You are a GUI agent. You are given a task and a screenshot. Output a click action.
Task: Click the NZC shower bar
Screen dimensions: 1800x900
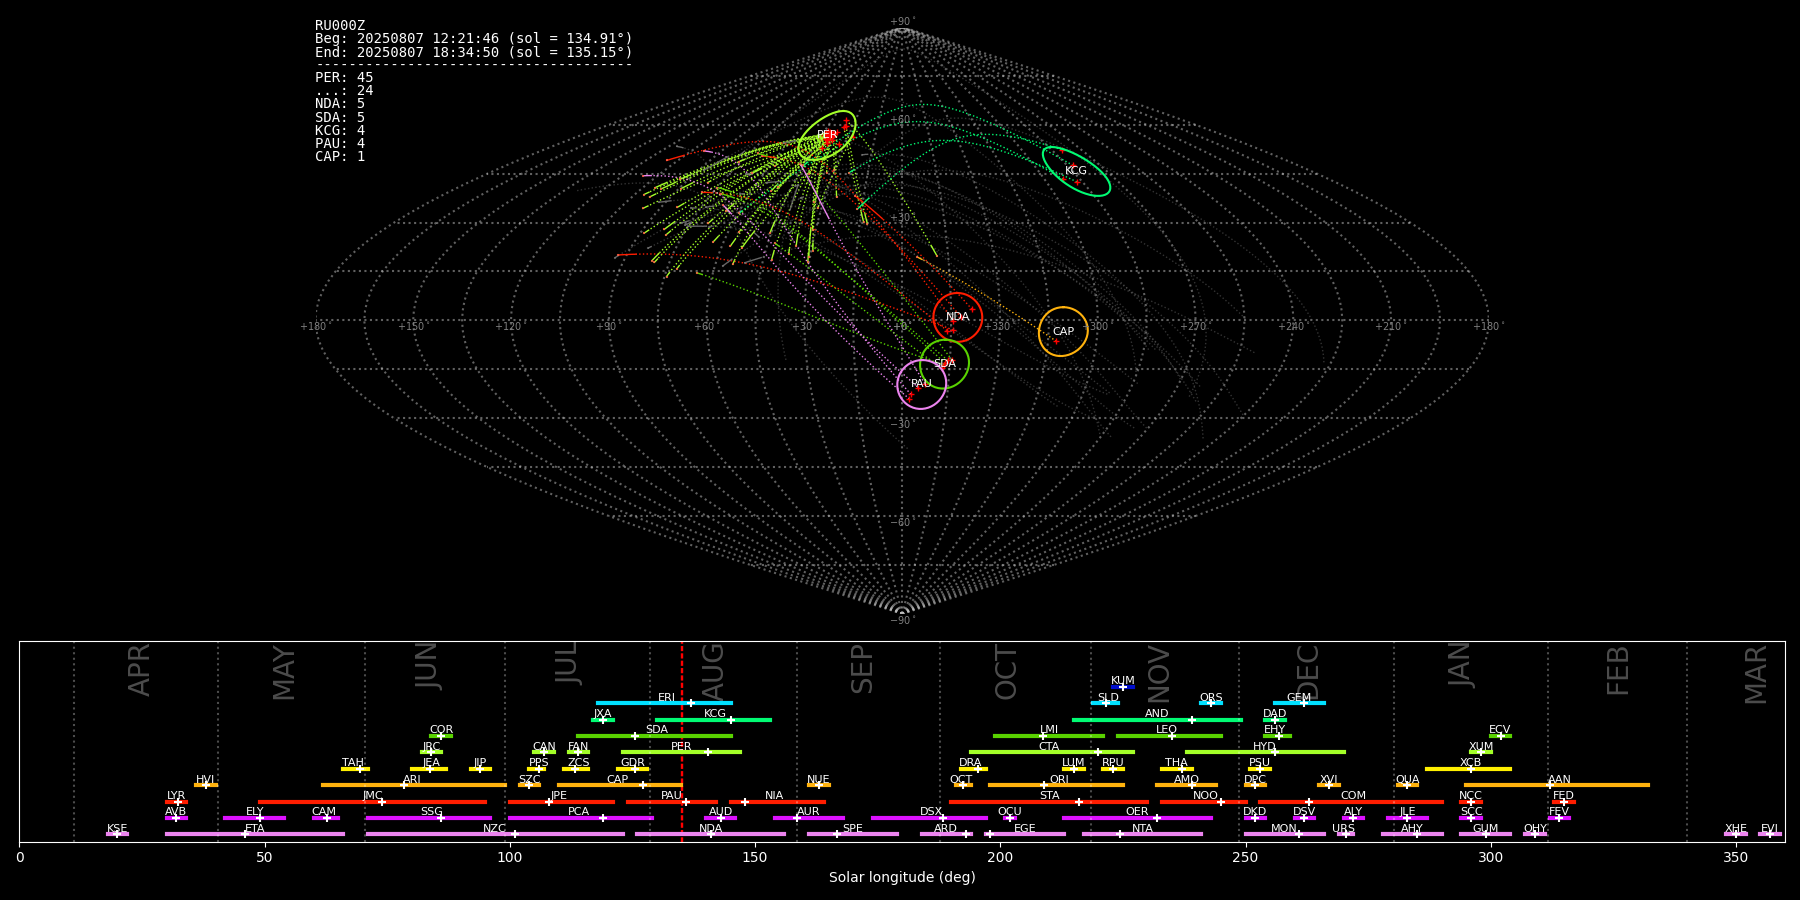[495, 834]
